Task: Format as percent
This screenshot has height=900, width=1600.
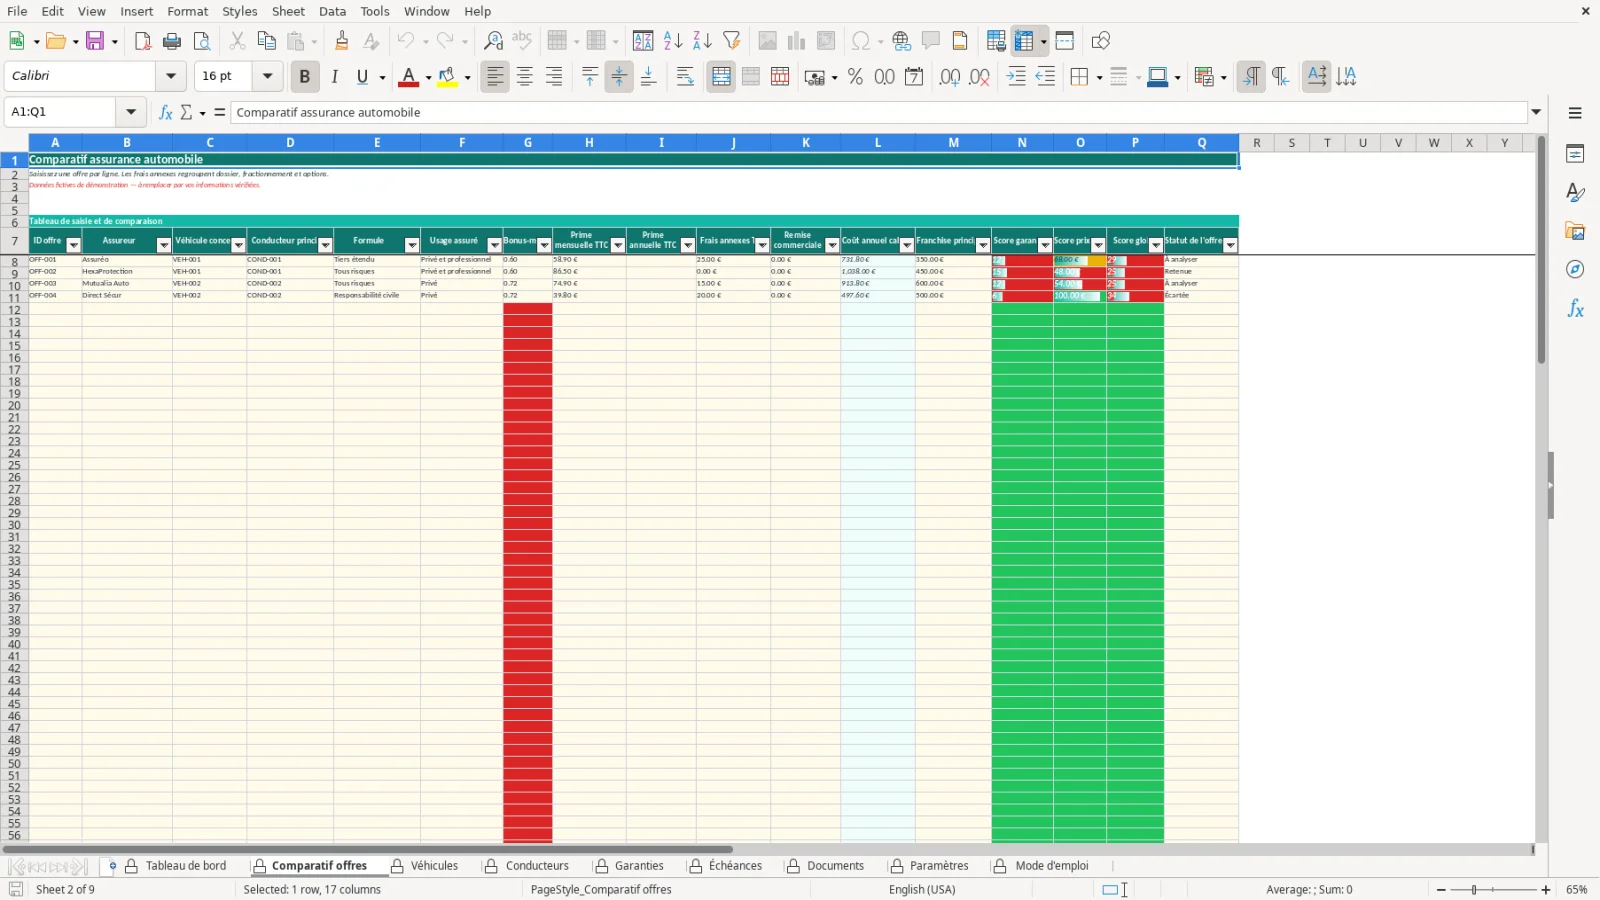Action: 855,77
